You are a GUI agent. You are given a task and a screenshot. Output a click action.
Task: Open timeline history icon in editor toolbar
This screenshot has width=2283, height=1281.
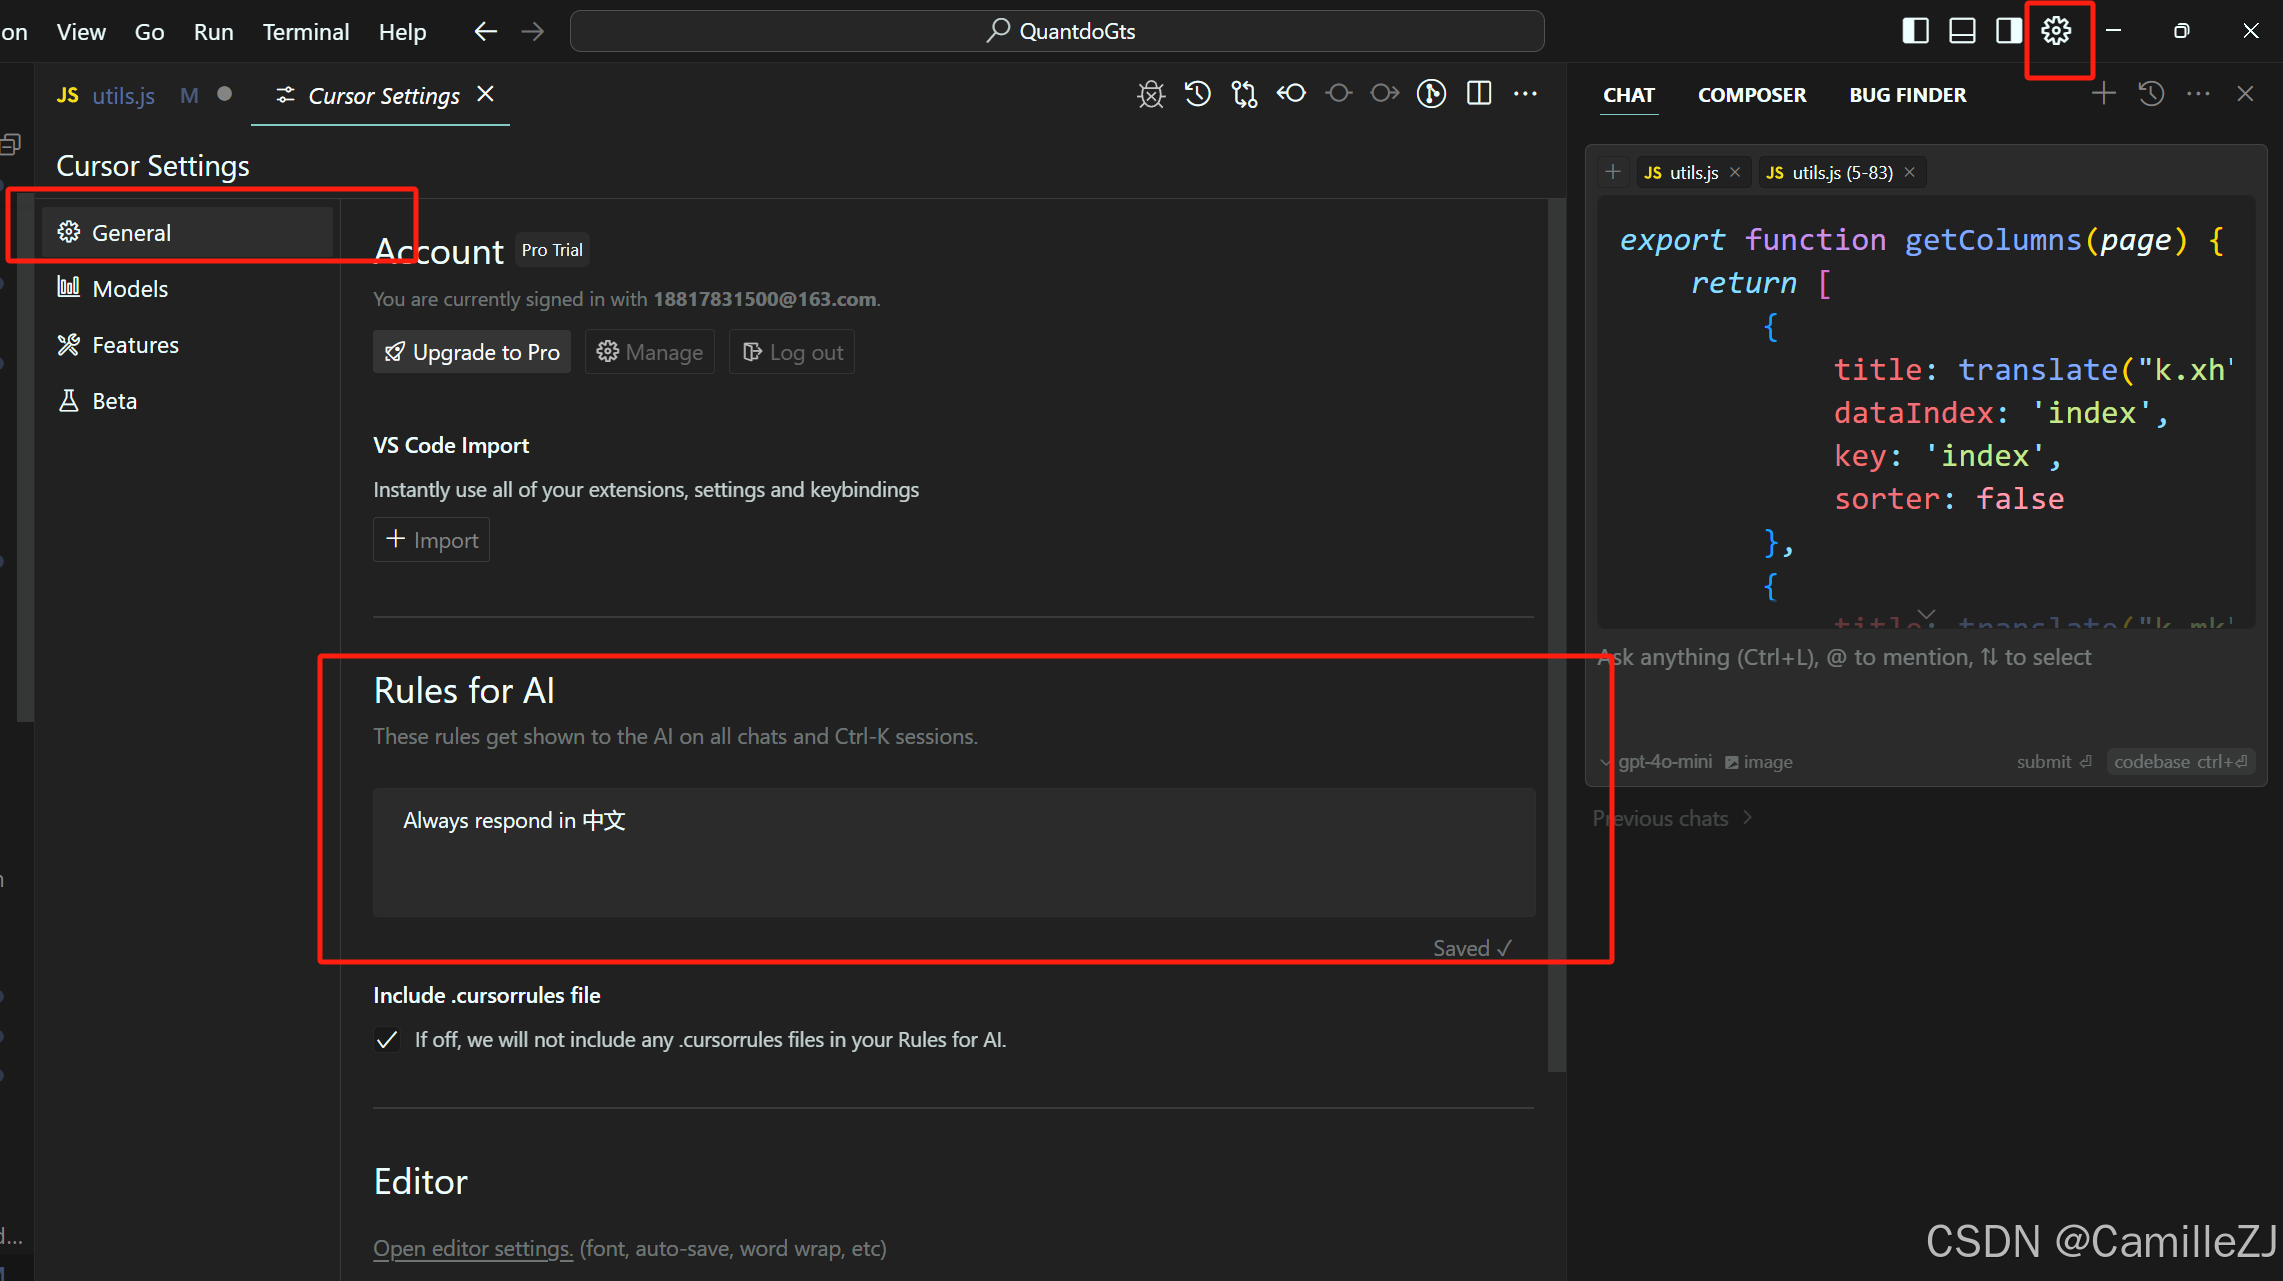click(x=1197, y=94)
